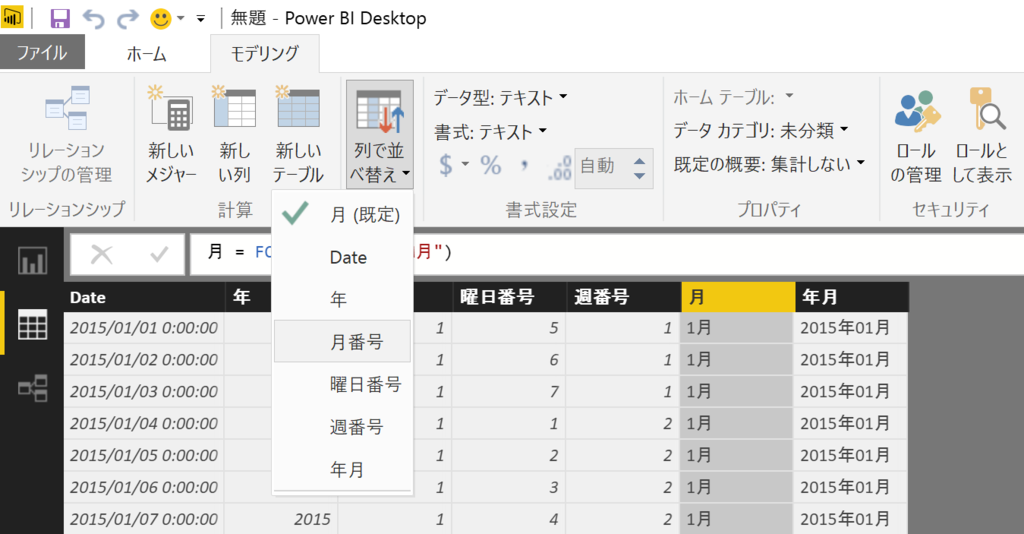Viewport: 1024px width, 534px height.
Task: Click ロールとして表示 (view as roles)
Action: (x=982, y=134)
